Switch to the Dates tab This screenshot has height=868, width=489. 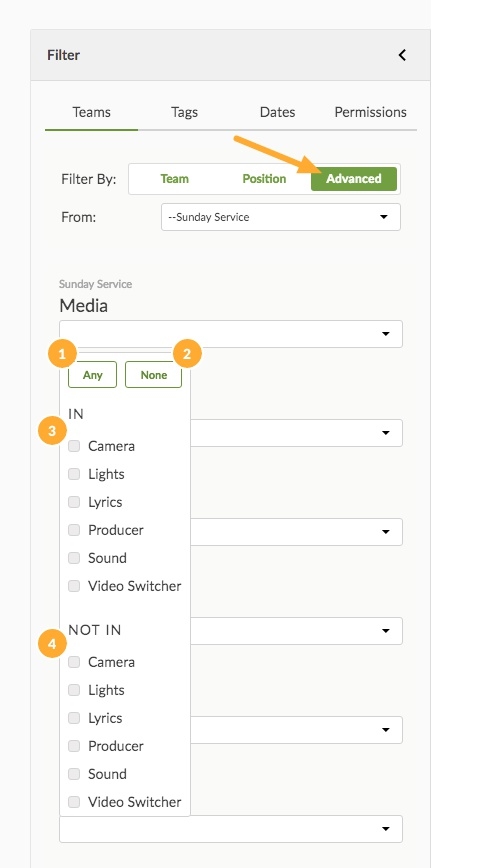pyautogui.click(x=277, y=112)
